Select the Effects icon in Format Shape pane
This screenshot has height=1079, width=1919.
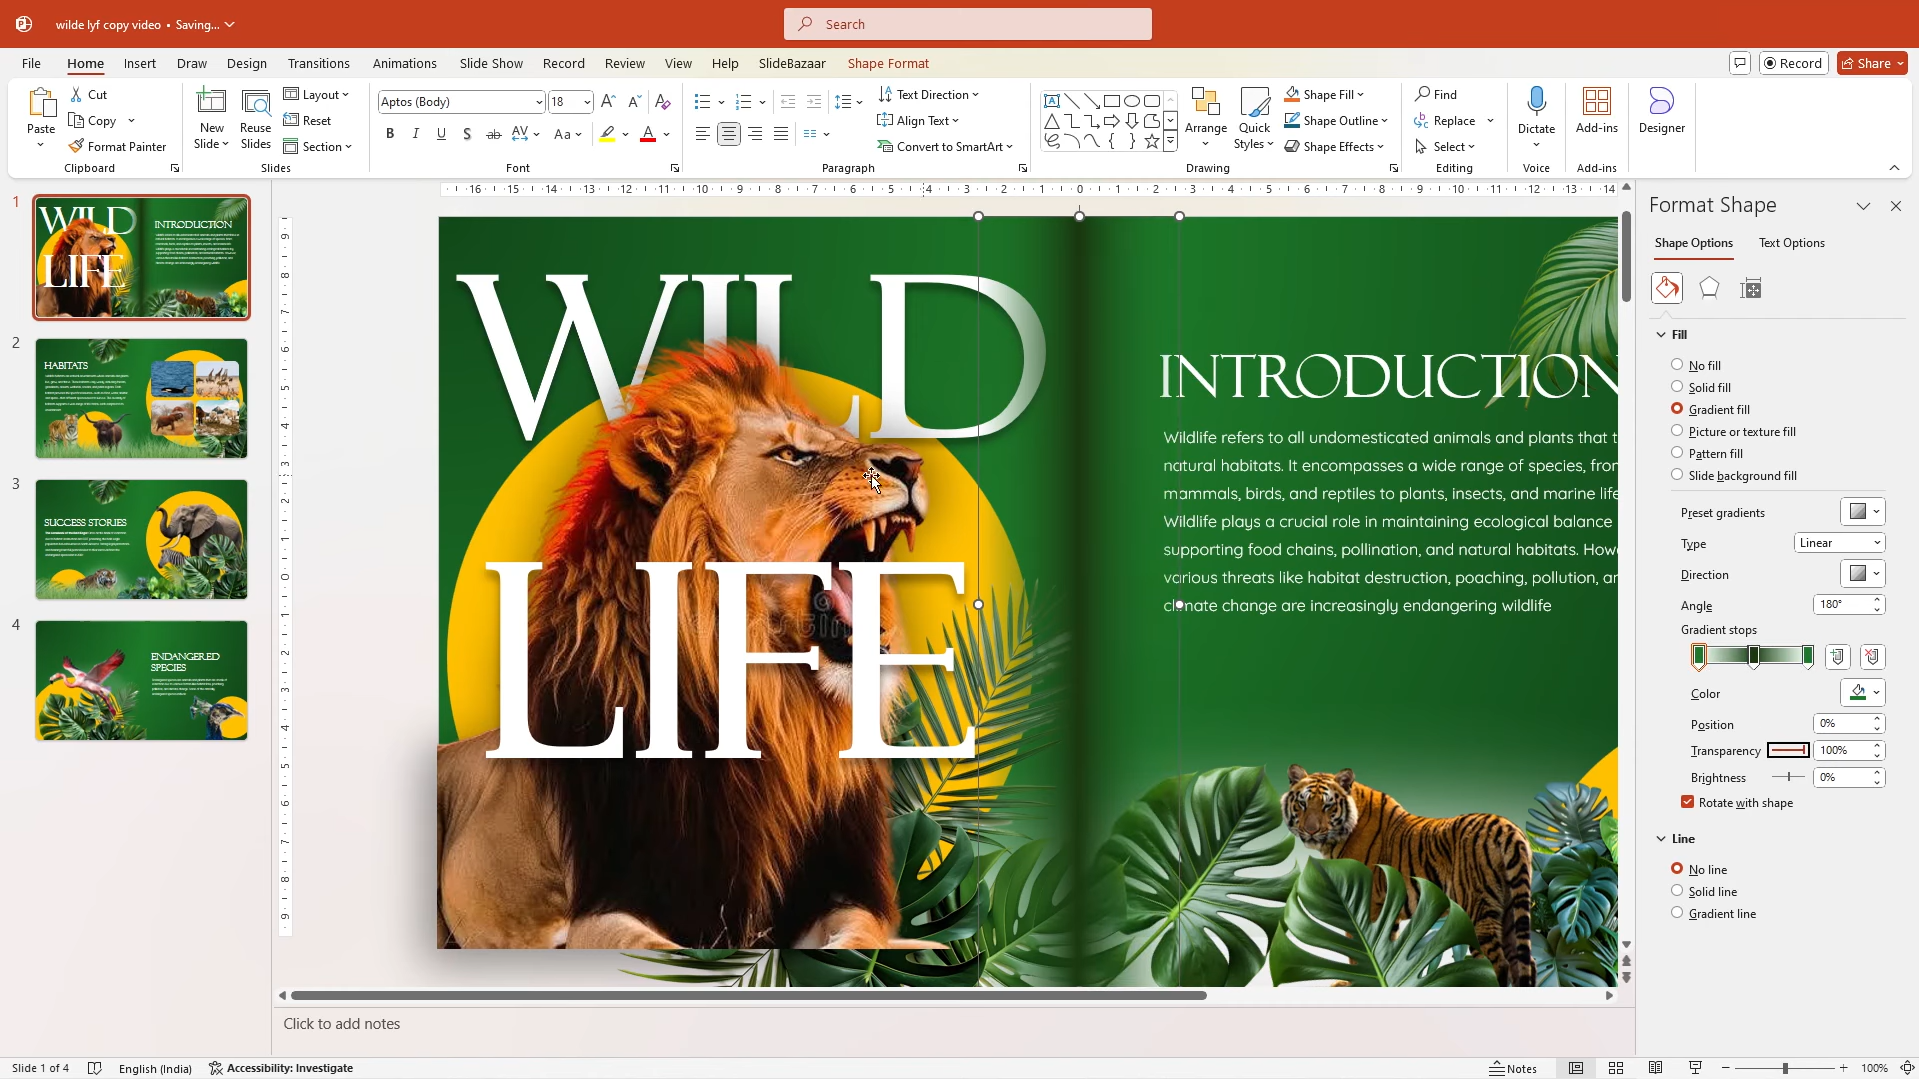point(1709,288)
